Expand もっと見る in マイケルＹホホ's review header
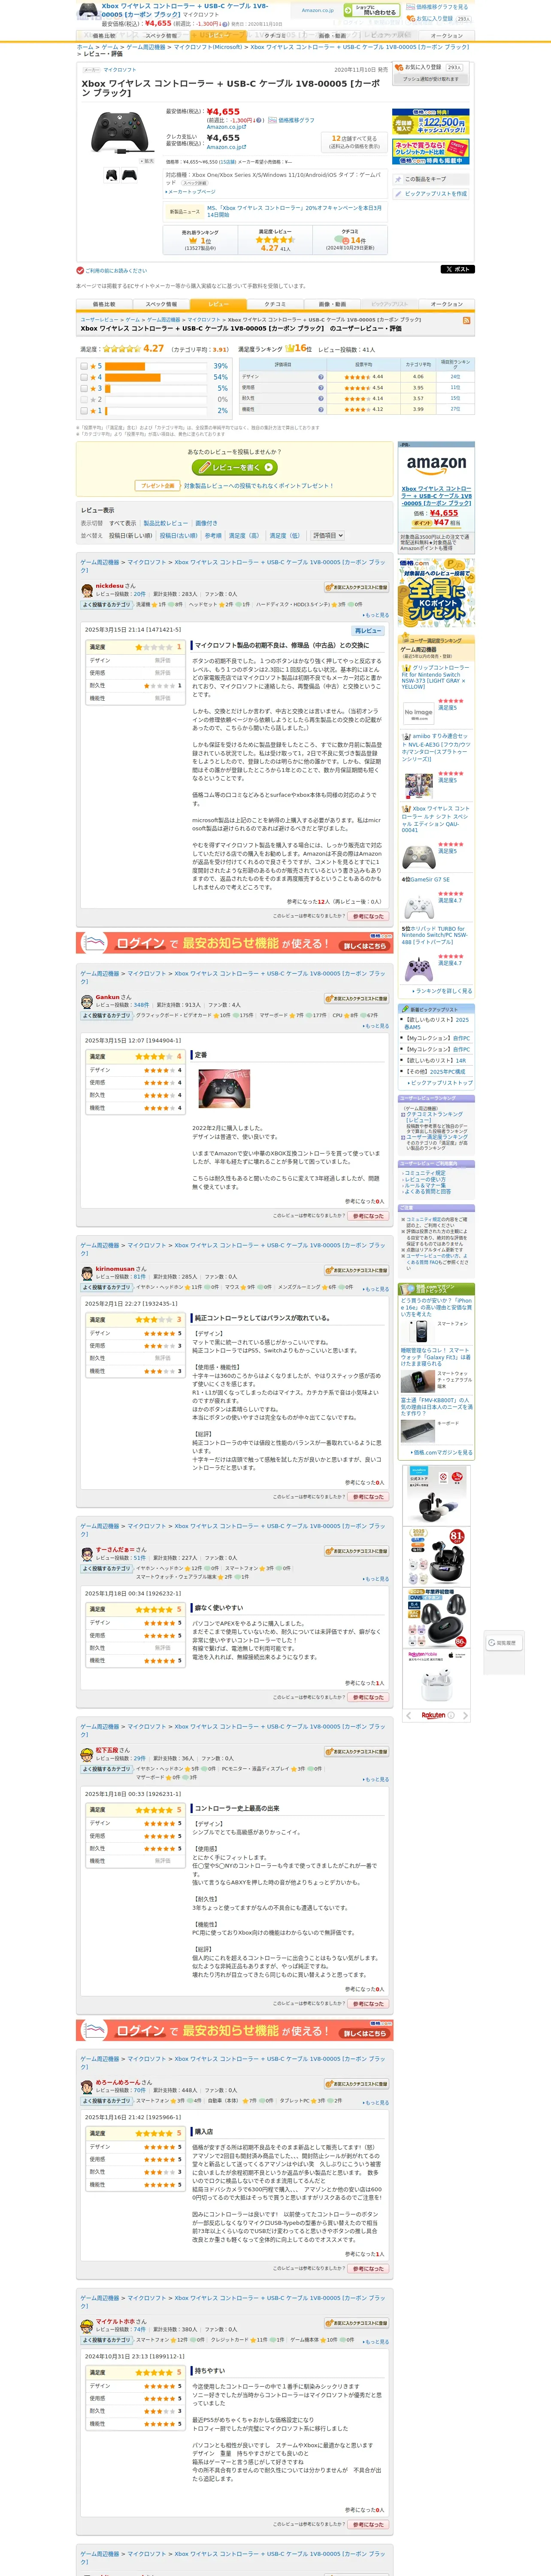This screenshot has height=2576, width=551. pyautogui.click(x=376, y=2342)
